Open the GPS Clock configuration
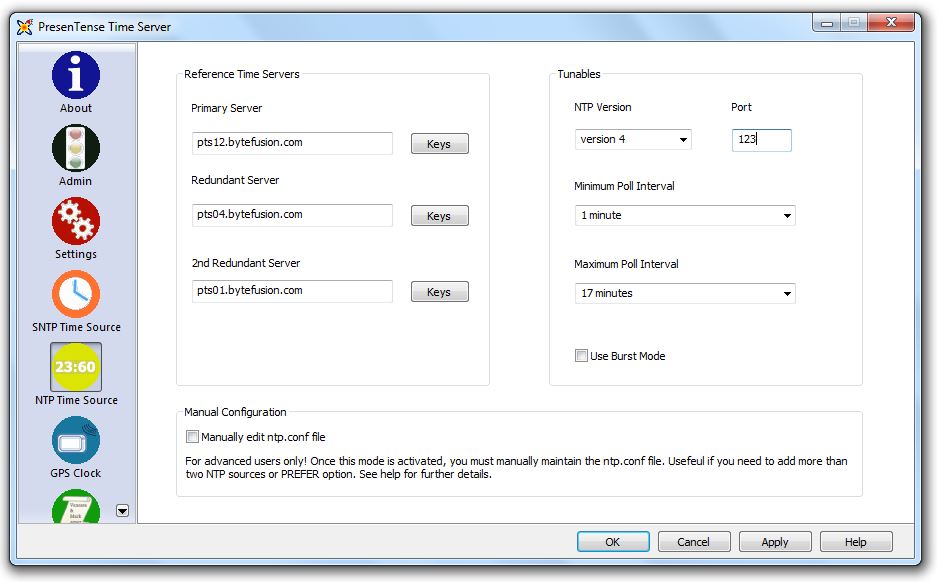The image size is (937, 582). point(75,440)
